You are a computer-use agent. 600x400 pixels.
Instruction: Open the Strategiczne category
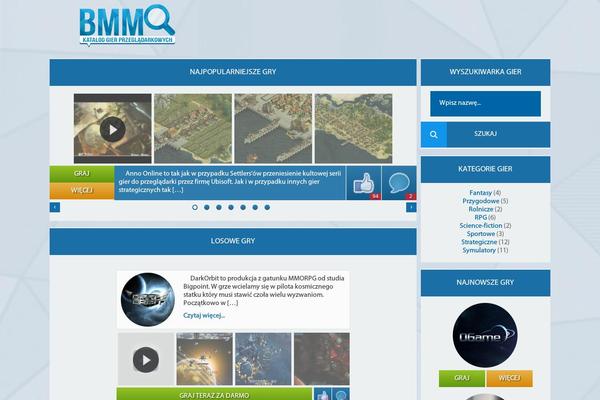(x=479, y=242)
